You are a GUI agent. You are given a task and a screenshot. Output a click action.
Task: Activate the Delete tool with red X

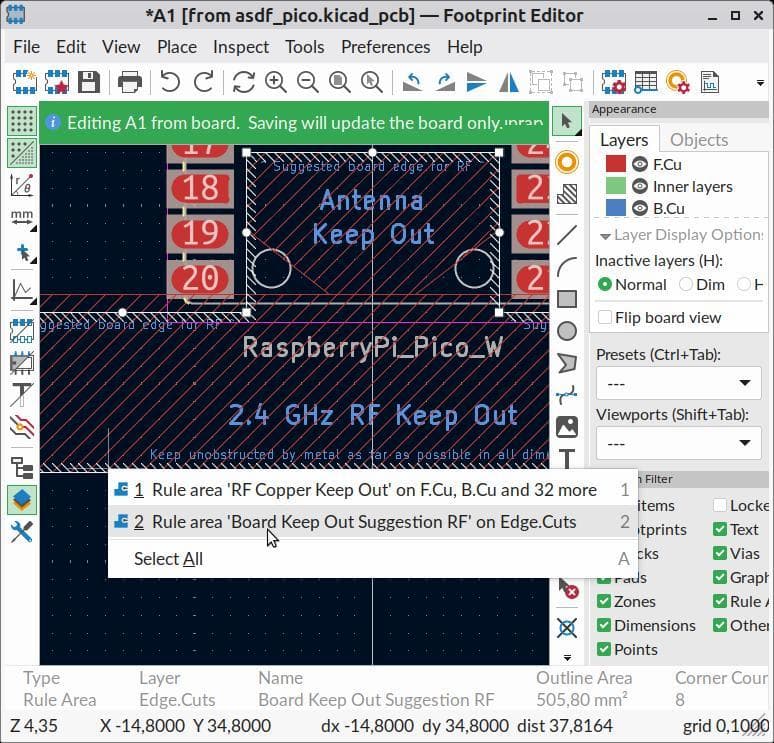click(568, 589)
